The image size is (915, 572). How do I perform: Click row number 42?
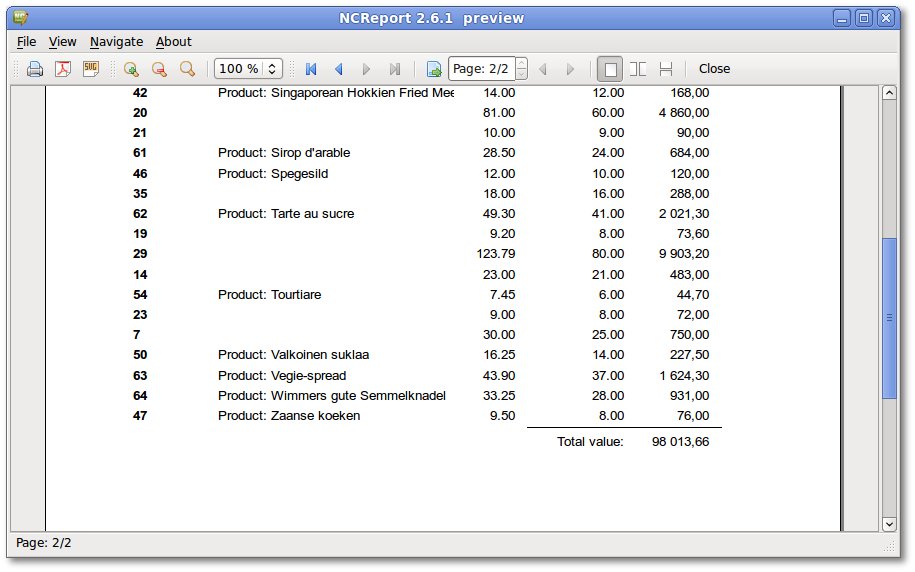(x=140, y=93)
